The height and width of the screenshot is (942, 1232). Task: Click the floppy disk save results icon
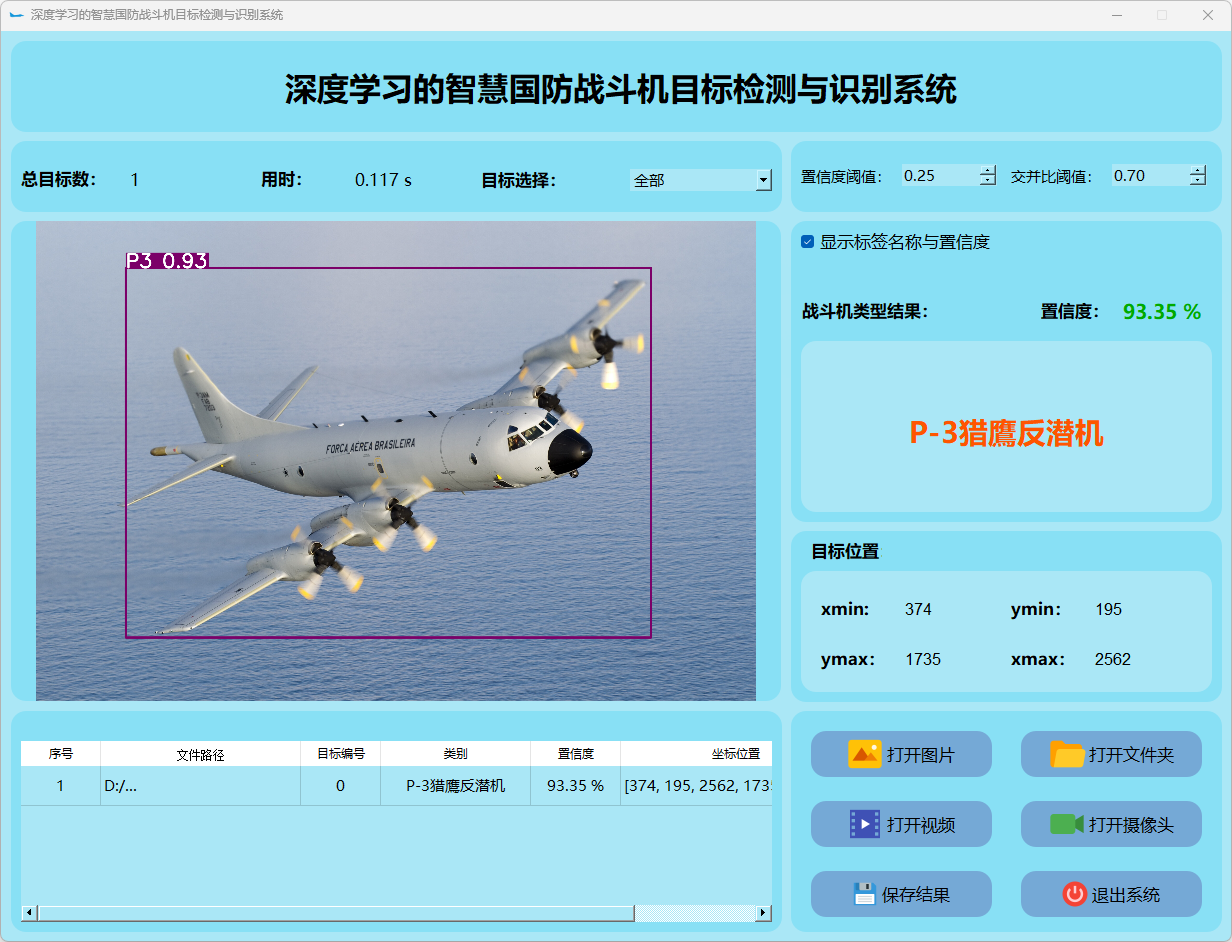pyautogui.click(x=864, y=894)
